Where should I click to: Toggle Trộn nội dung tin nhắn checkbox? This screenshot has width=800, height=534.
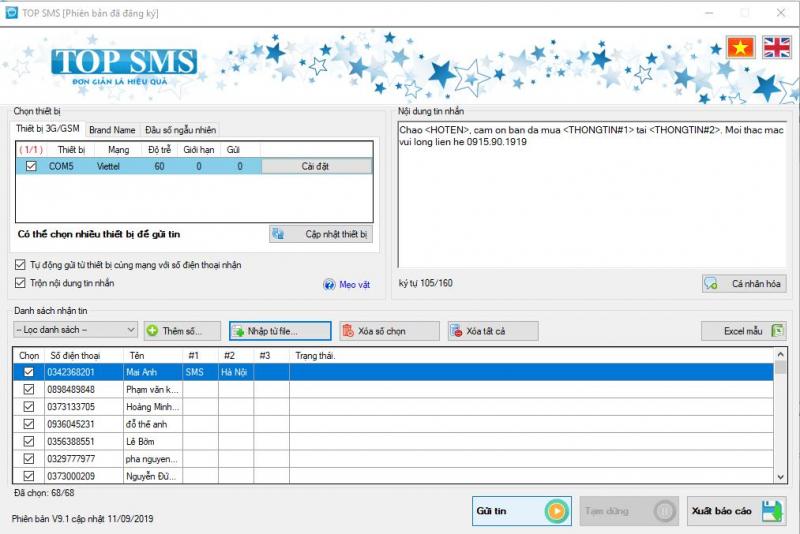click(x=21, y=283)
